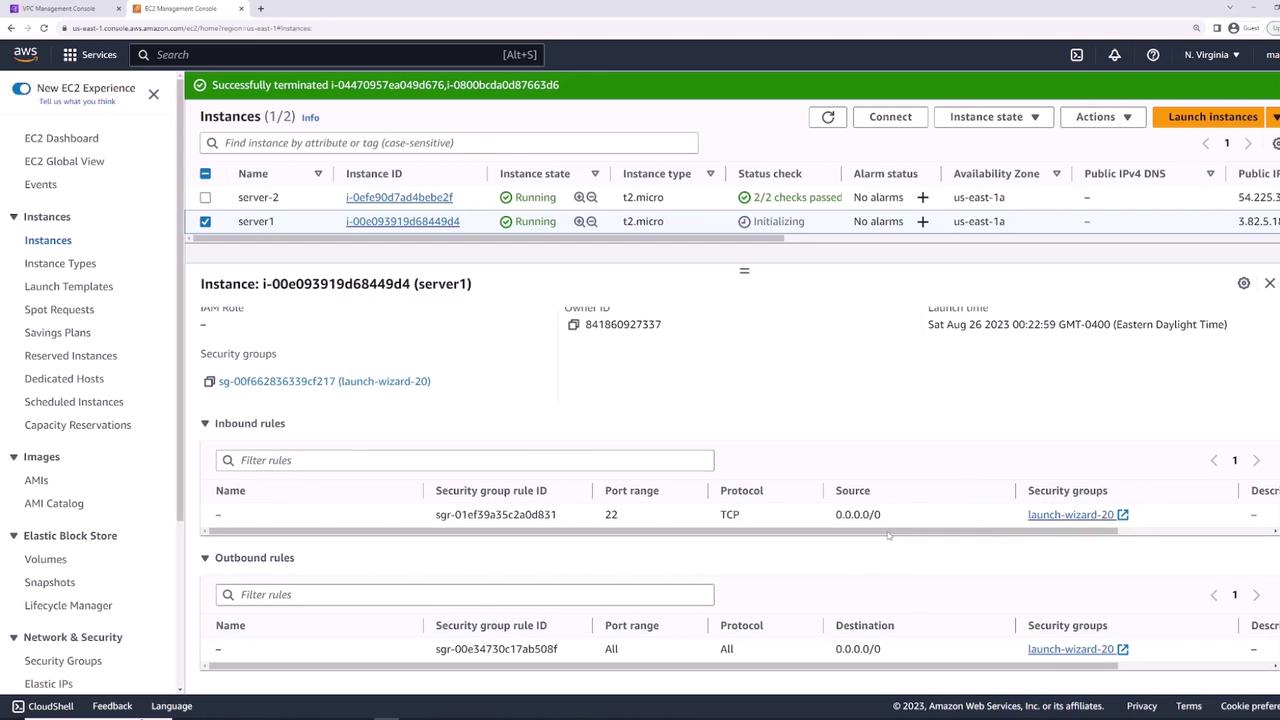Go to next page of inbound rules
The image size is (1280, 720).
1256,461
